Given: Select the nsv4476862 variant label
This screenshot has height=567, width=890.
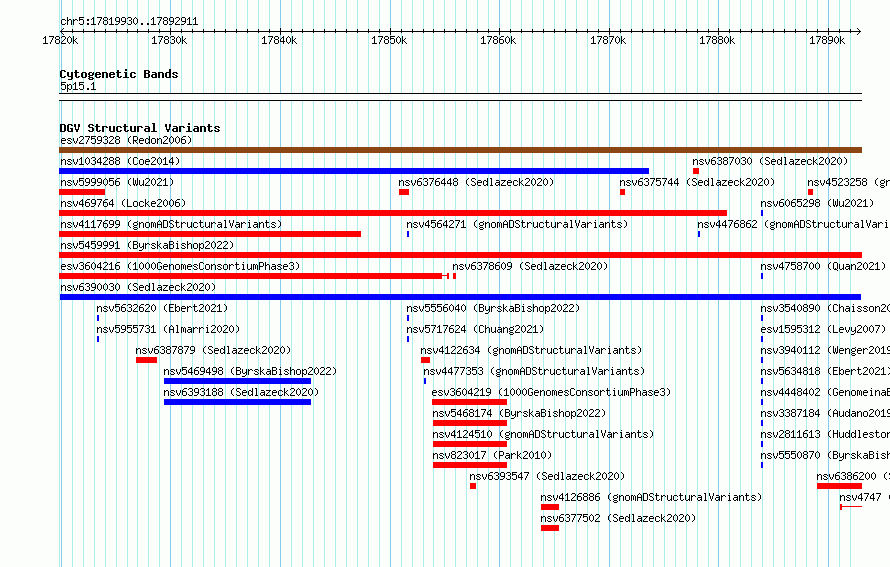Looking at the screenshot, I should tap(794, 224).
